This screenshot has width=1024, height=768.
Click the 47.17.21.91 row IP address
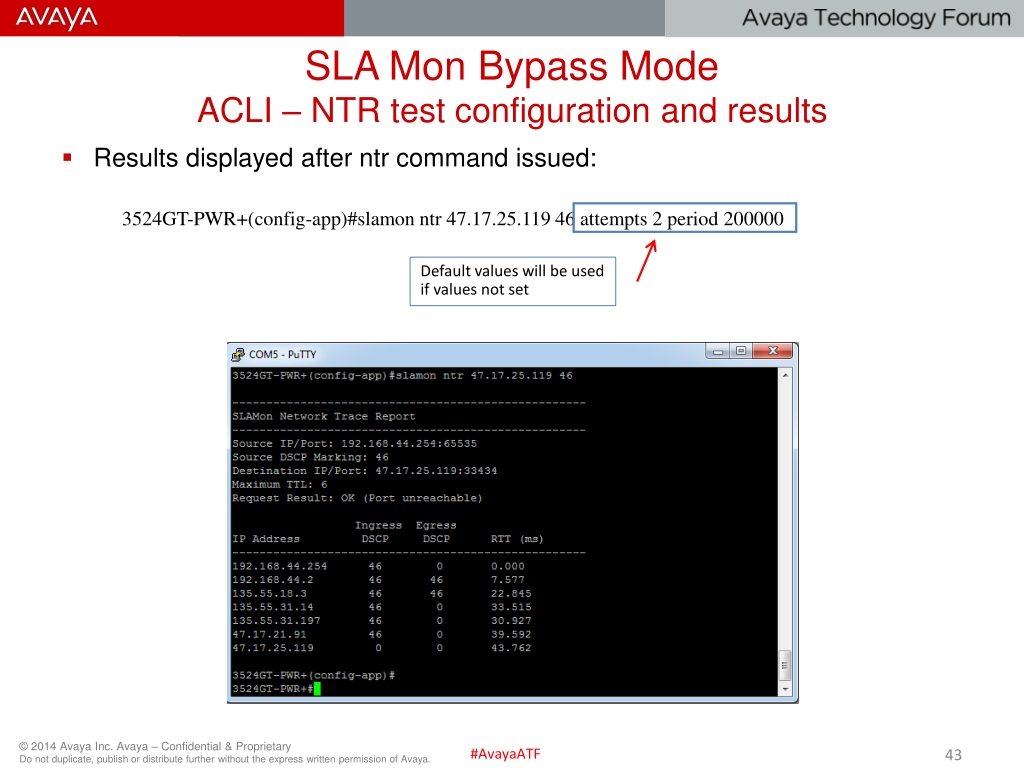269,635
